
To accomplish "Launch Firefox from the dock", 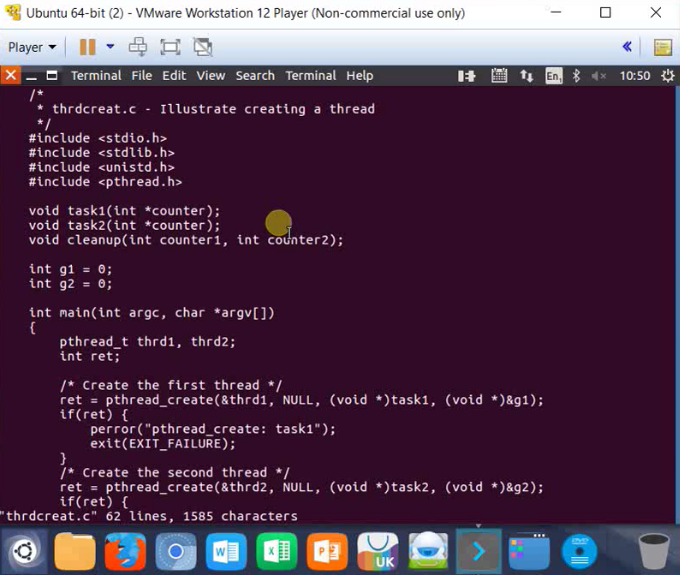I will tap(125, 551).
